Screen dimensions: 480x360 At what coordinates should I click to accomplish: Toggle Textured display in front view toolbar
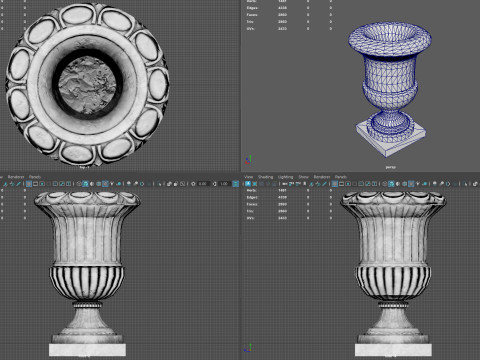105,184
